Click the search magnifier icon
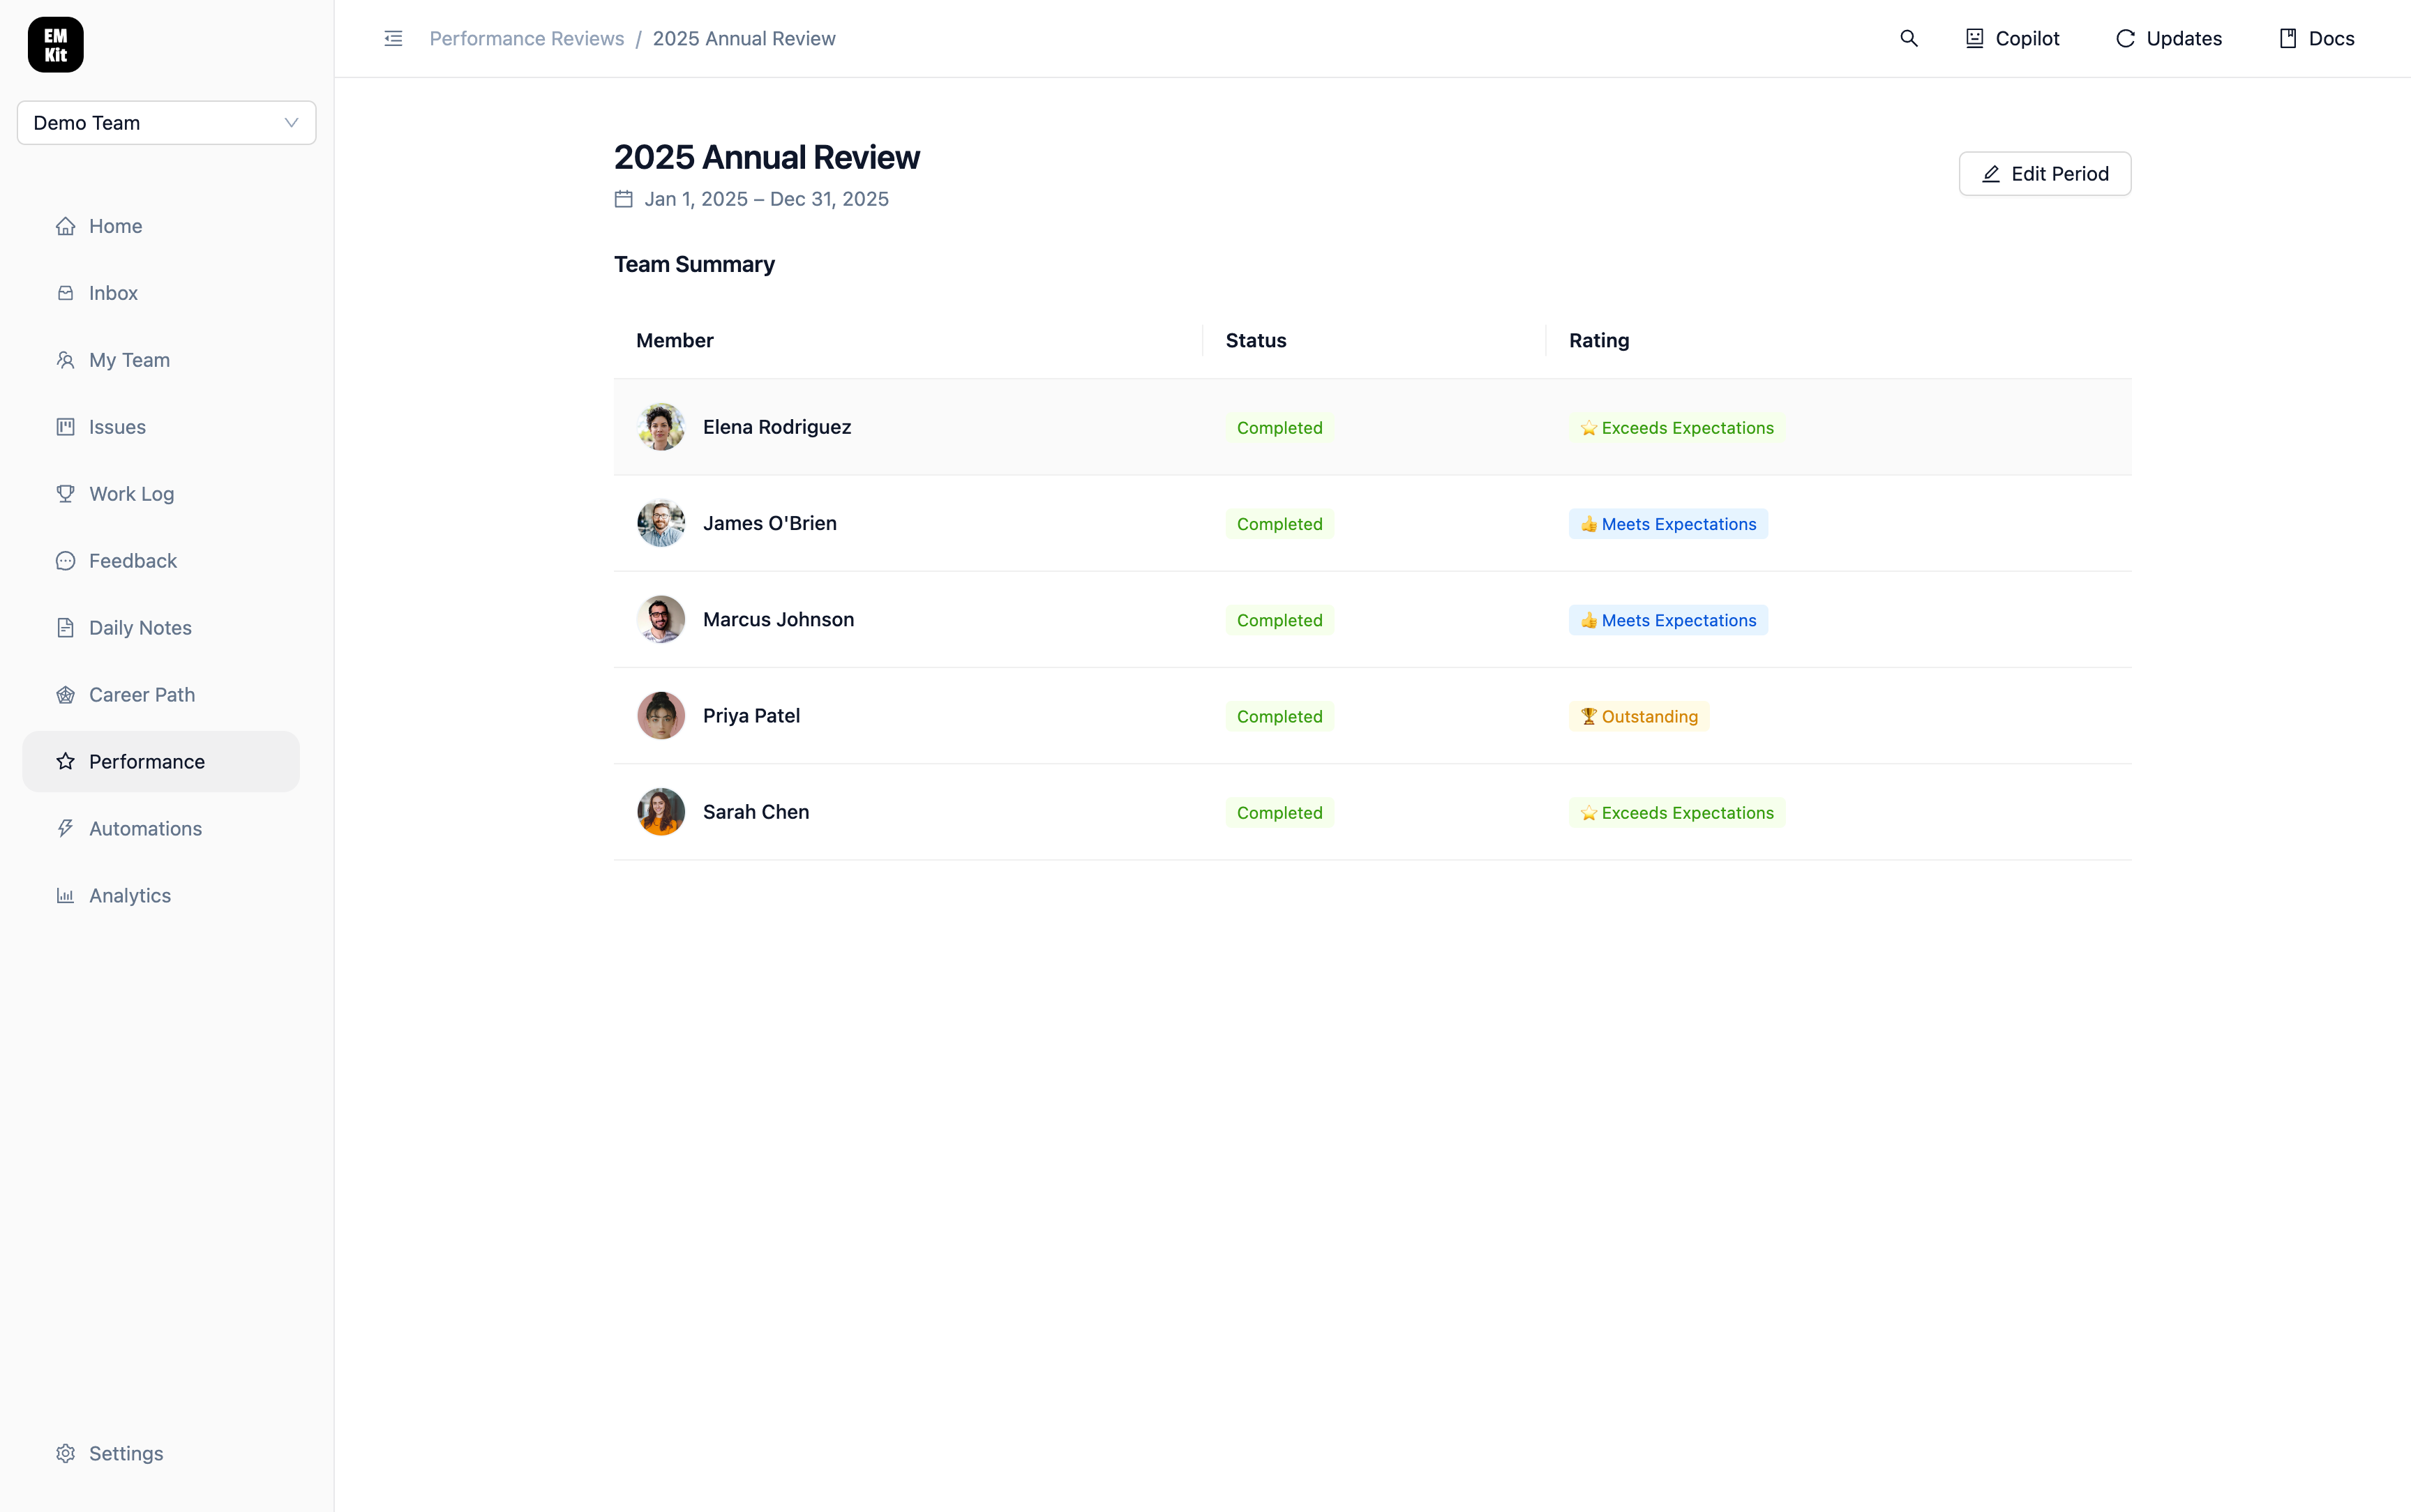Image resolution: width=2411 pixels, height=1512 pixels. pos(1908,38)
